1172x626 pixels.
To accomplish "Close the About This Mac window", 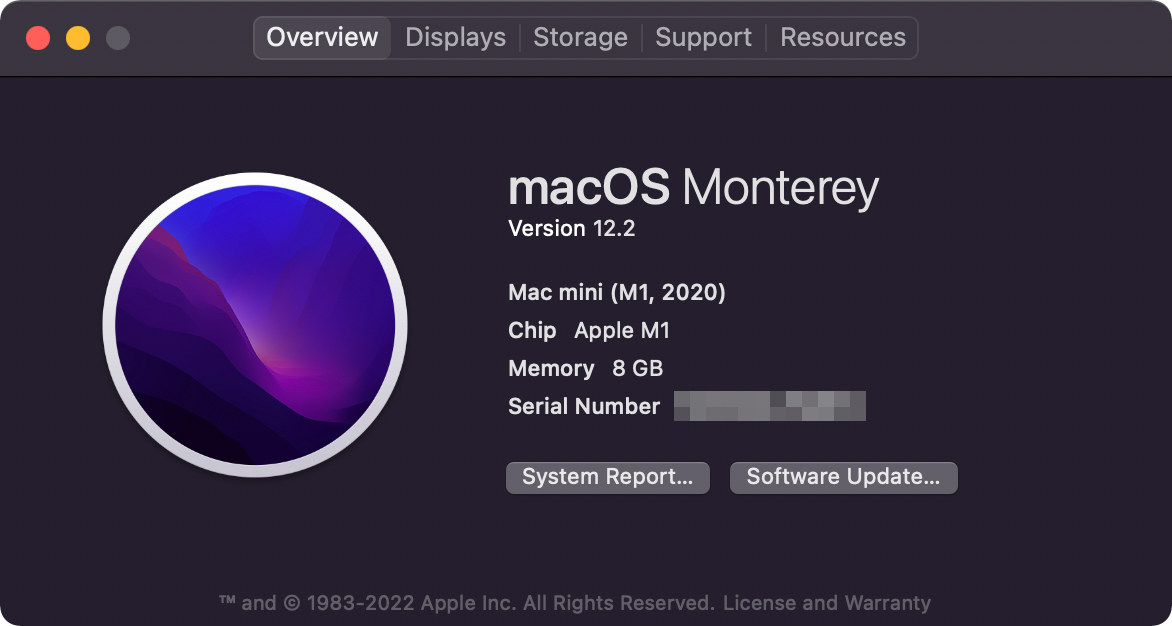I will pyautogui.click(x=38, y=38).
